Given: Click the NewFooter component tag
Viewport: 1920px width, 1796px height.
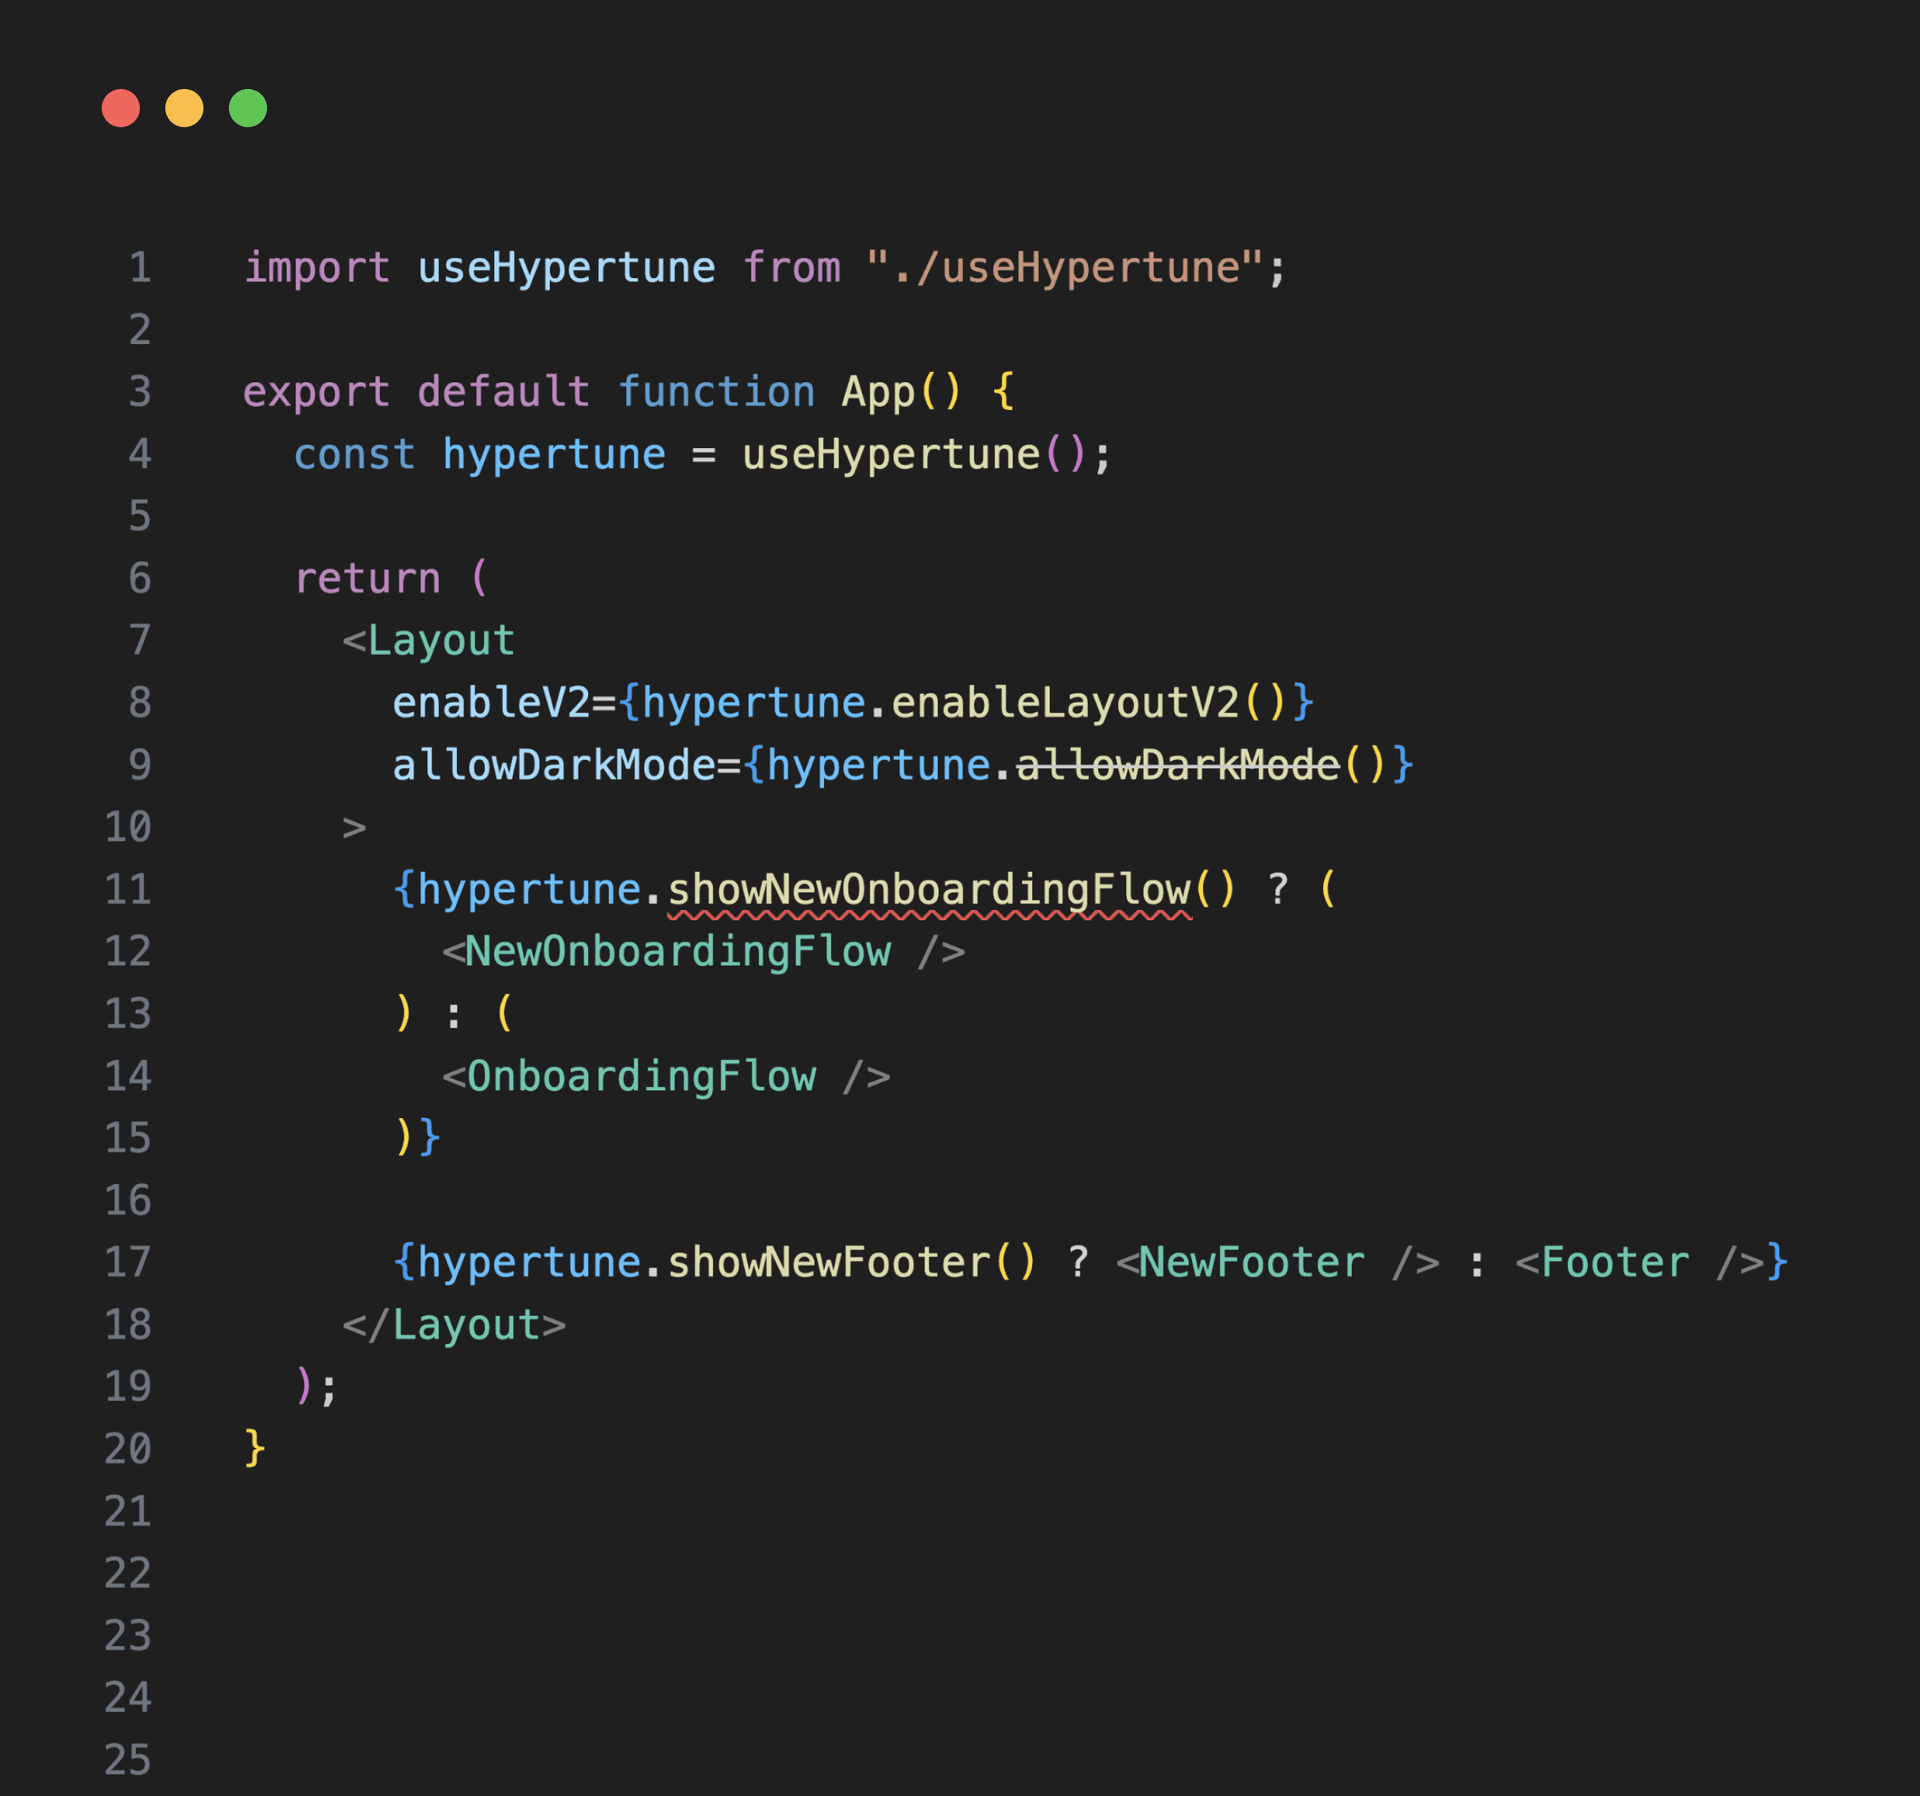Looking at the screenshot, I should click(x=1250, y=1263).
